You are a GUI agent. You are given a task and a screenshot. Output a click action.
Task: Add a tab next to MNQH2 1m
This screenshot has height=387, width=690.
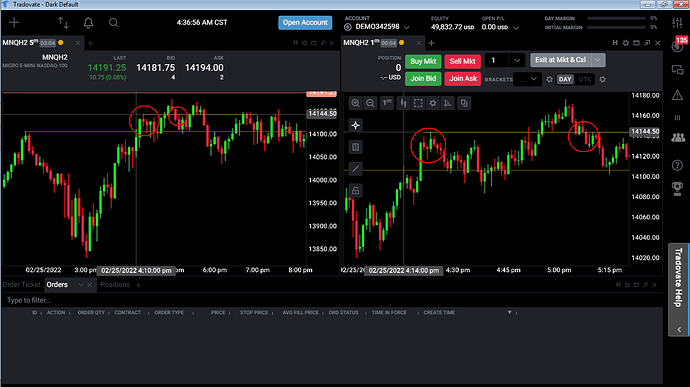[432, 43]
